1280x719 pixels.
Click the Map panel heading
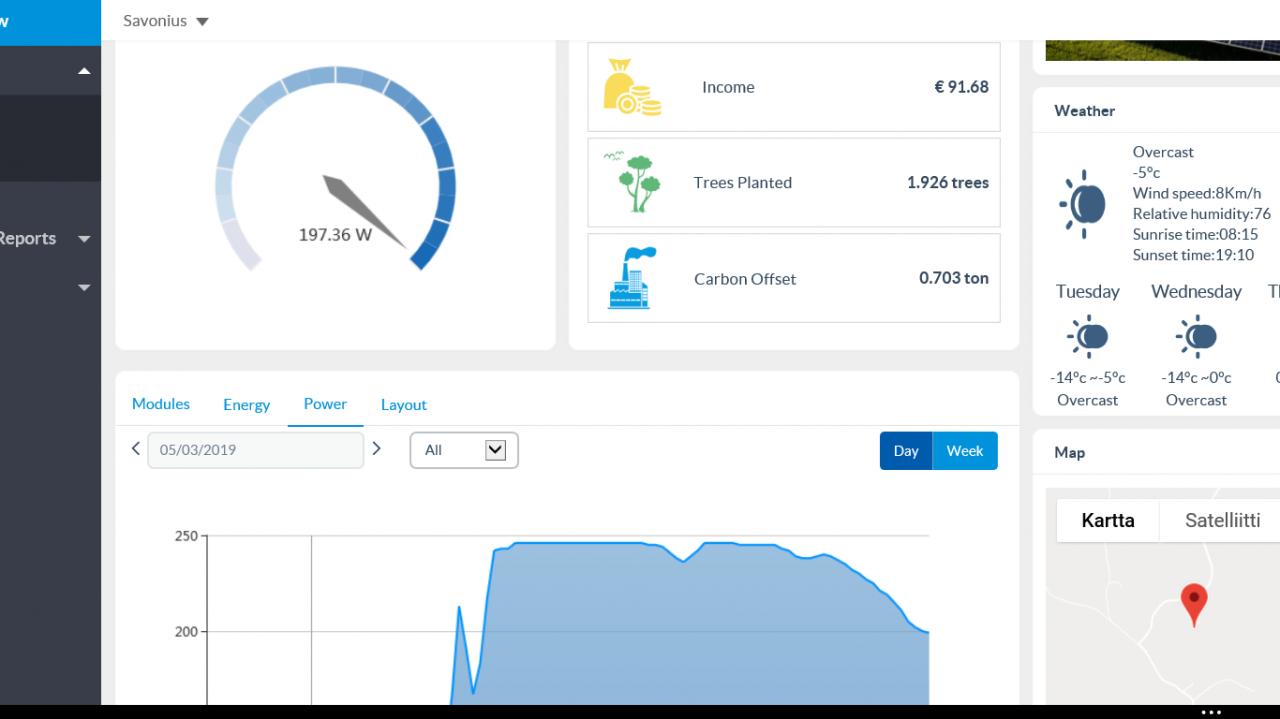pos(1069,452)
